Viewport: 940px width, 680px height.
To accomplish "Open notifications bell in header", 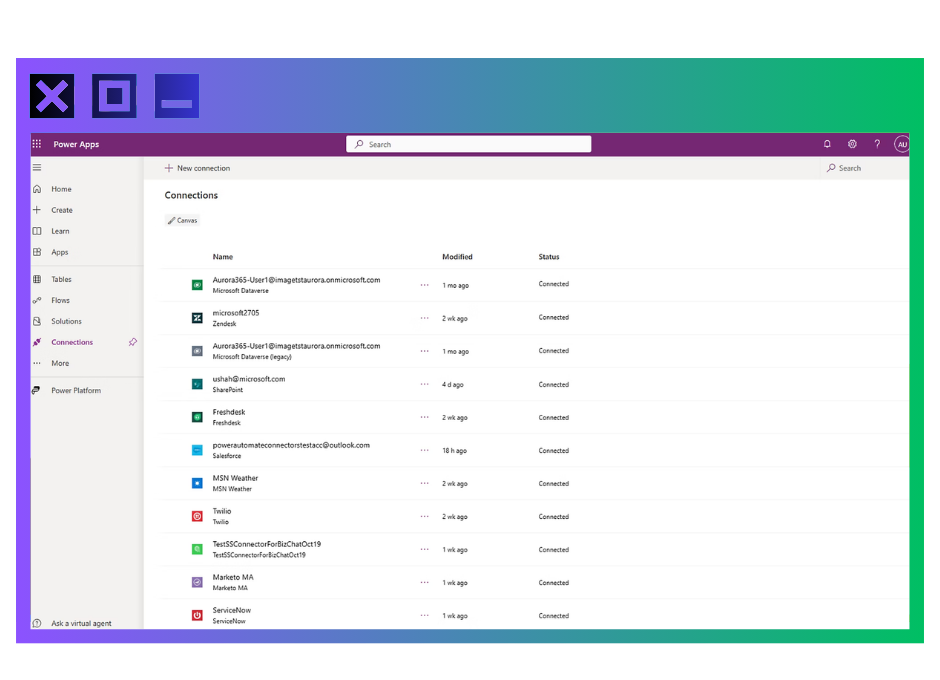I will point(827,144).
